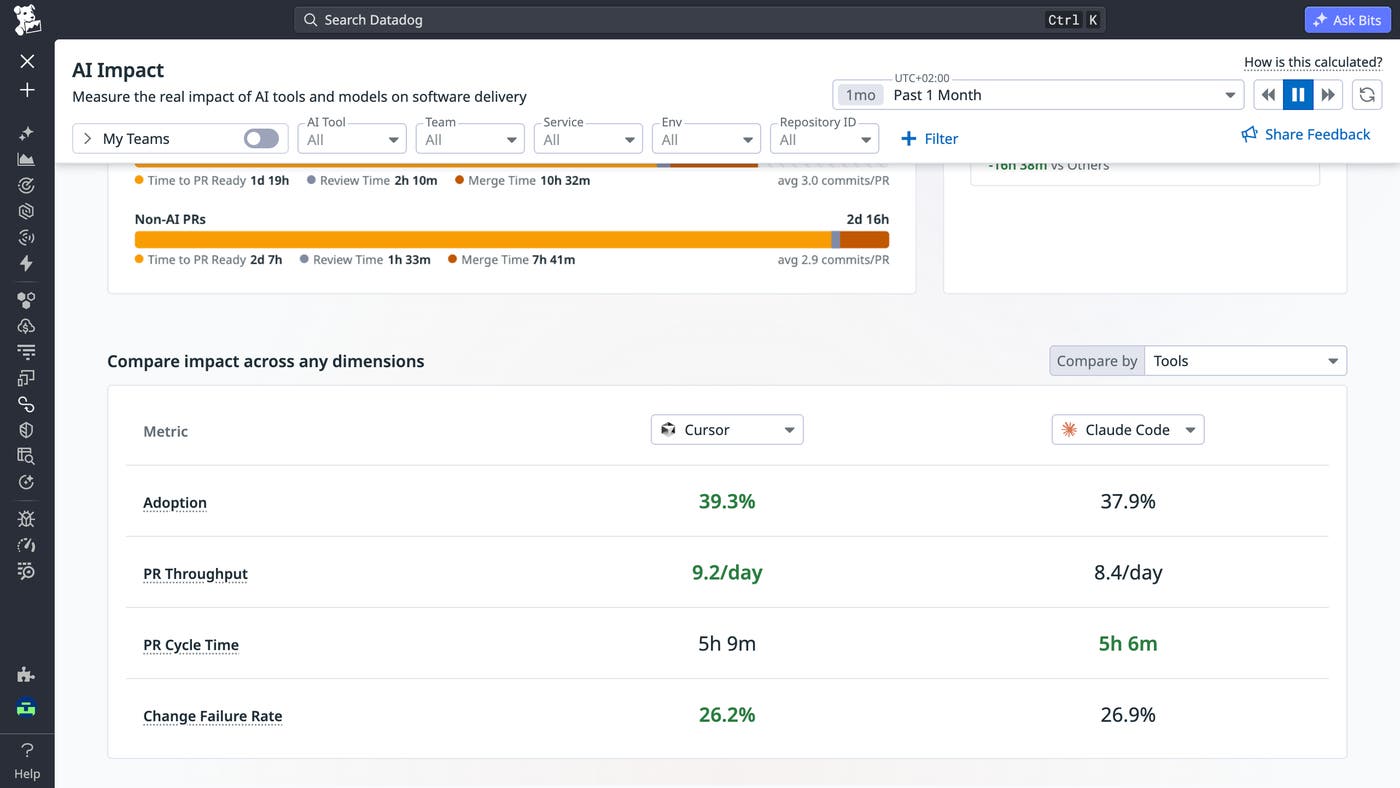Open the sparkle stars sidebar icon
The width and height of the screenshot is (1400, 788).
pyautogui.click(x=27, y=133)
